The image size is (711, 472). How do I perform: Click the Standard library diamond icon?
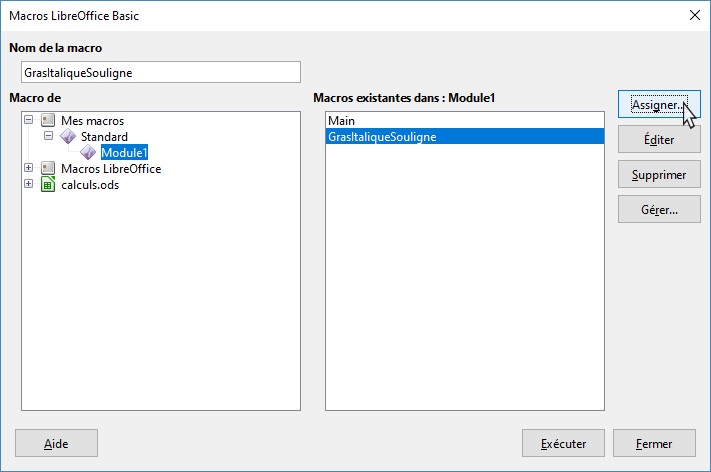(67, 136)
